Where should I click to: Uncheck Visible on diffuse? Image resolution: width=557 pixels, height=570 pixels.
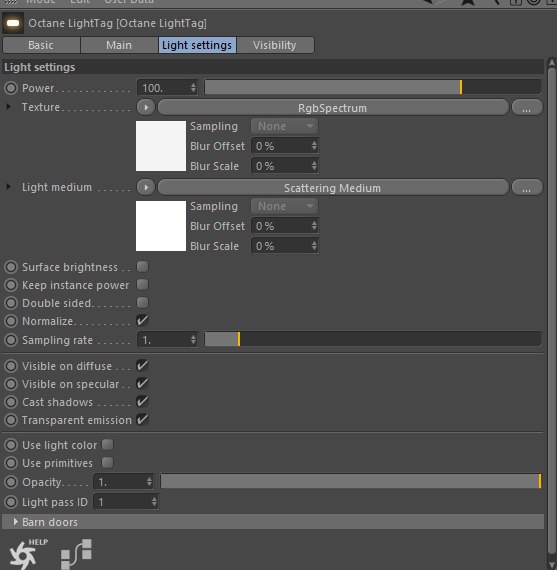click(x=143, y=365)
